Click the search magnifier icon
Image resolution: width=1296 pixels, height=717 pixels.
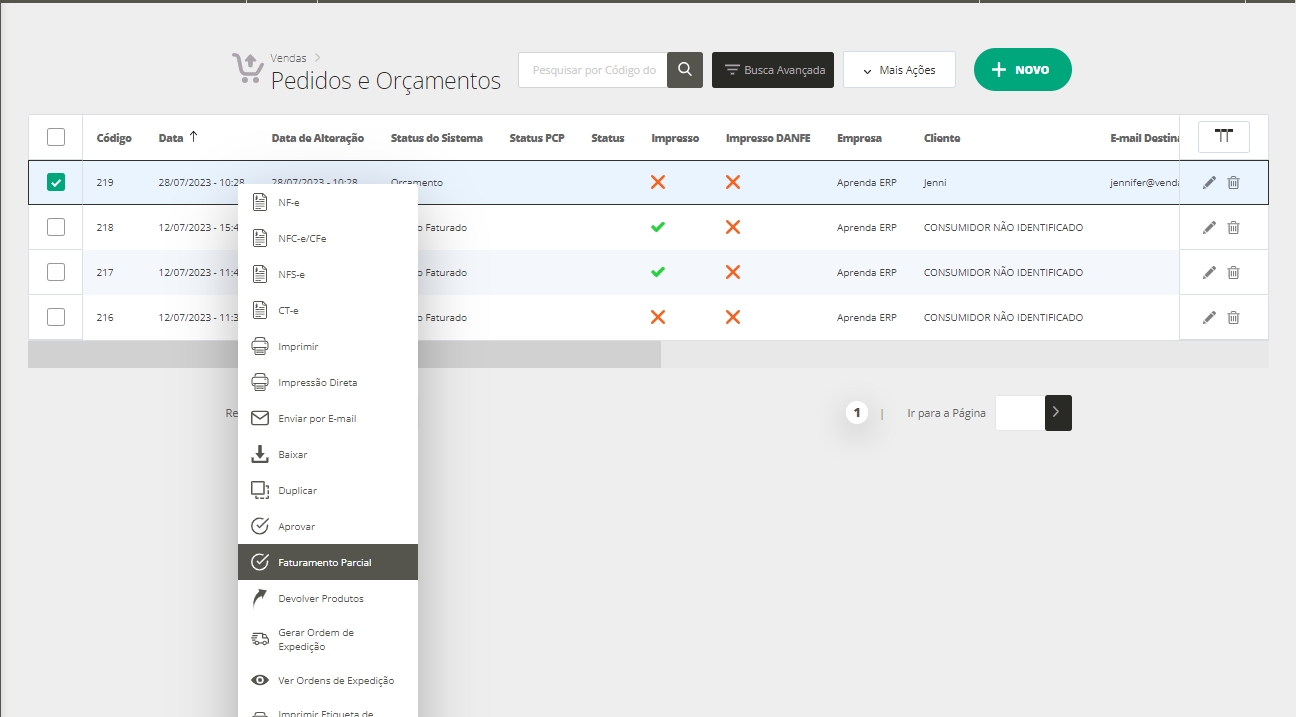click(684, 70)
